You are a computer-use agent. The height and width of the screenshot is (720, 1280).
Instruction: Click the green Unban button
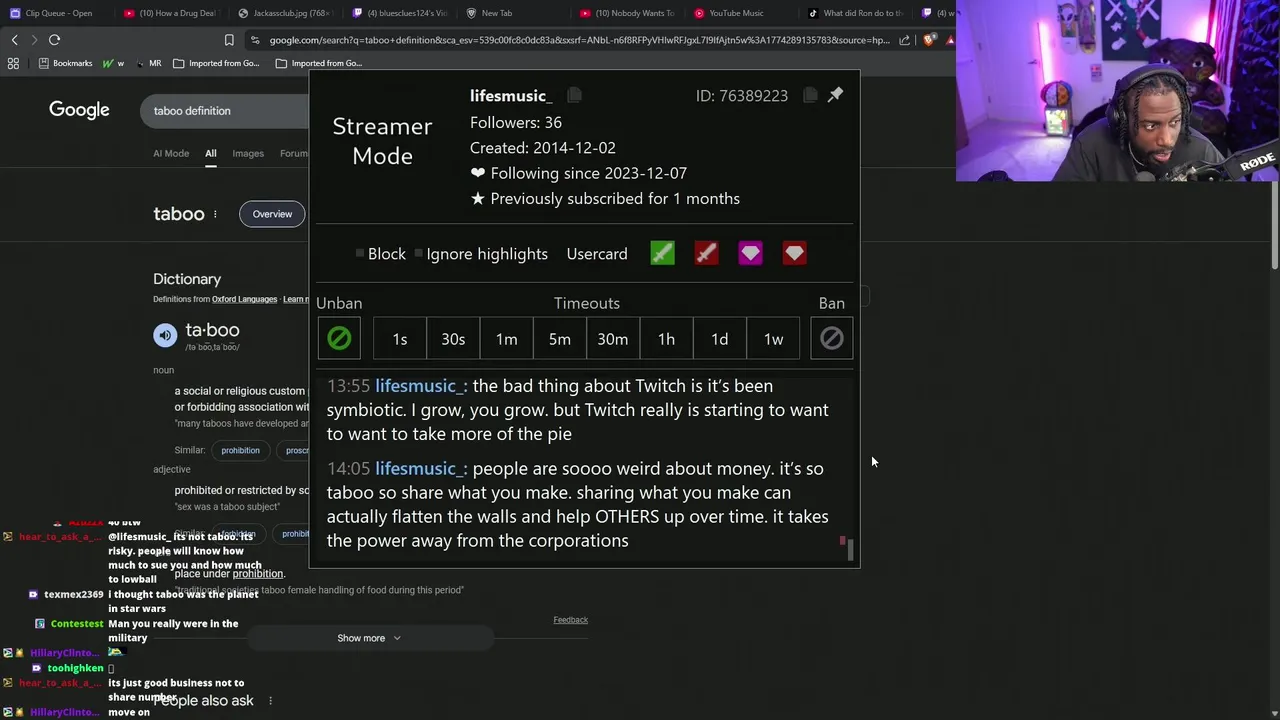tap(339, 338)
